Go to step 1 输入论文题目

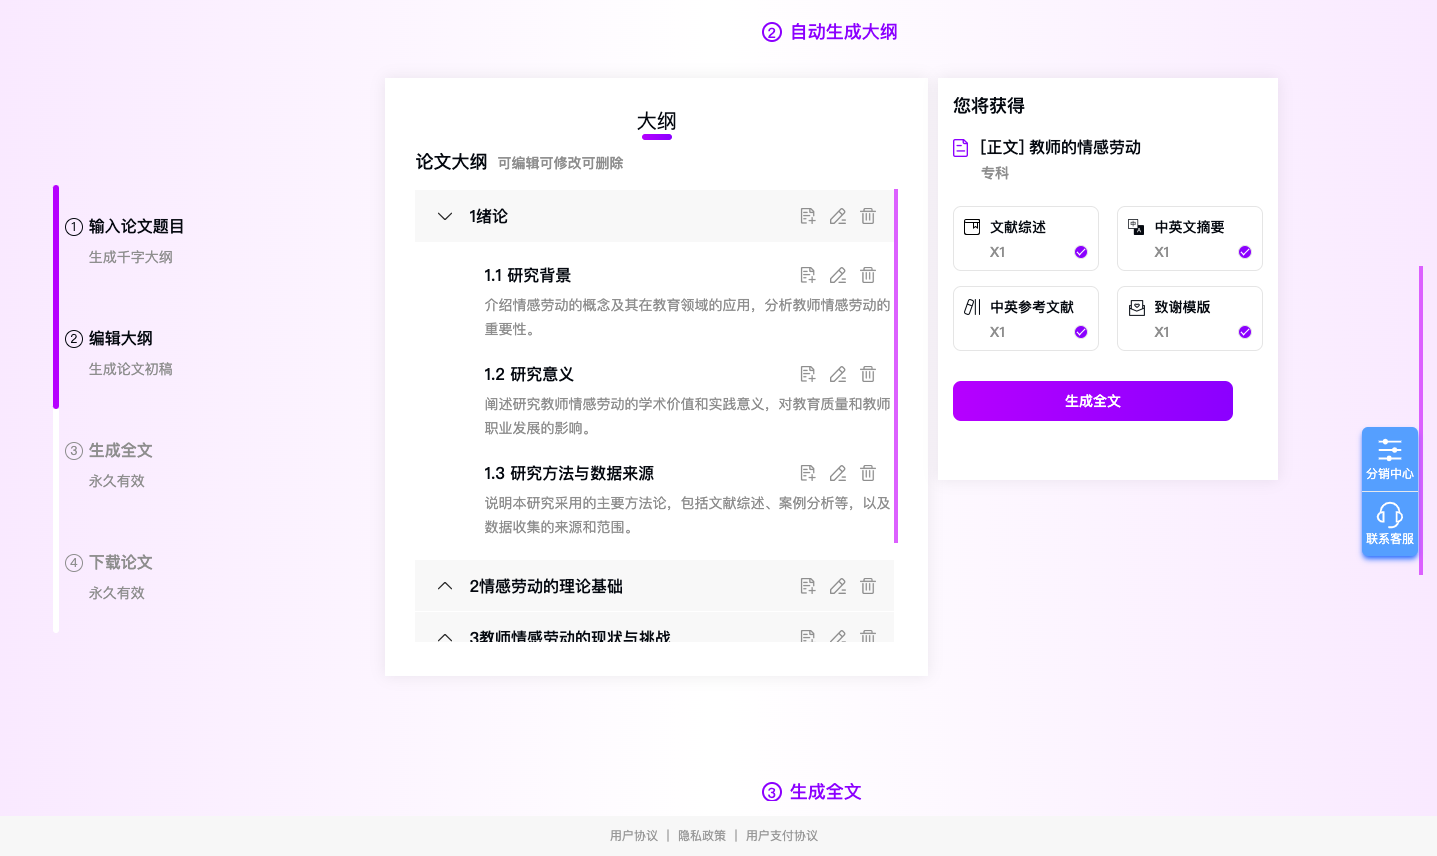(136, 227)
